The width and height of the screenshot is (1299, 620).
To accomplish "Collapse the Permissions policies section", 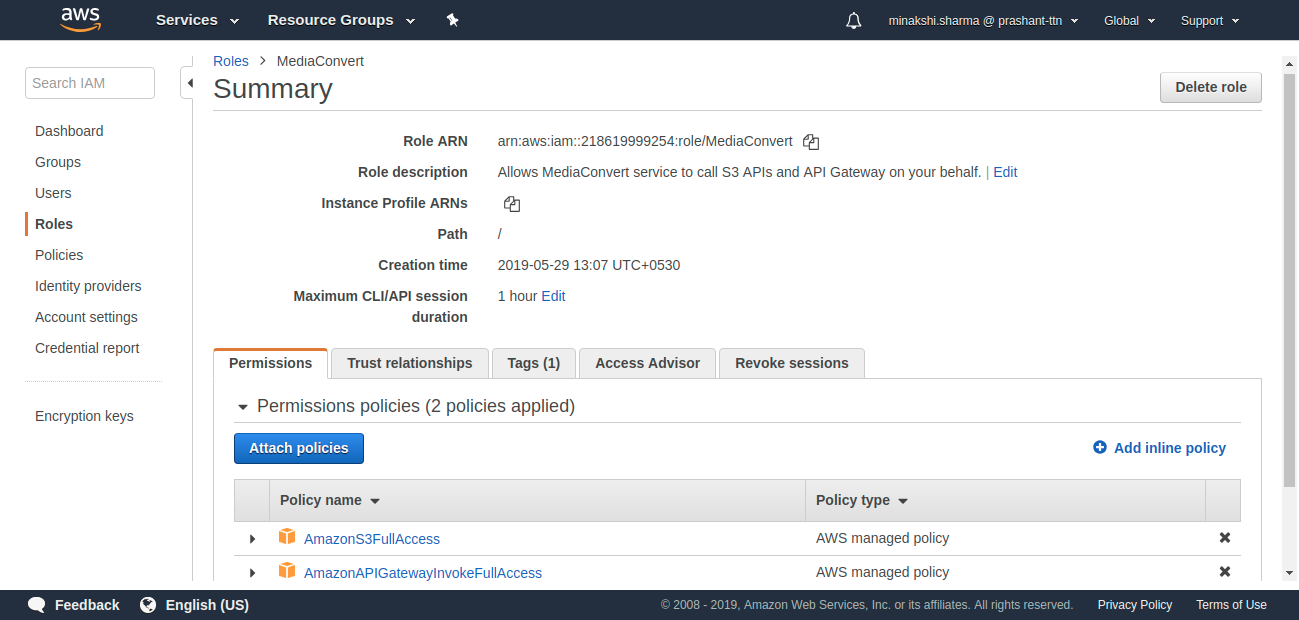I will coord(242,407).
